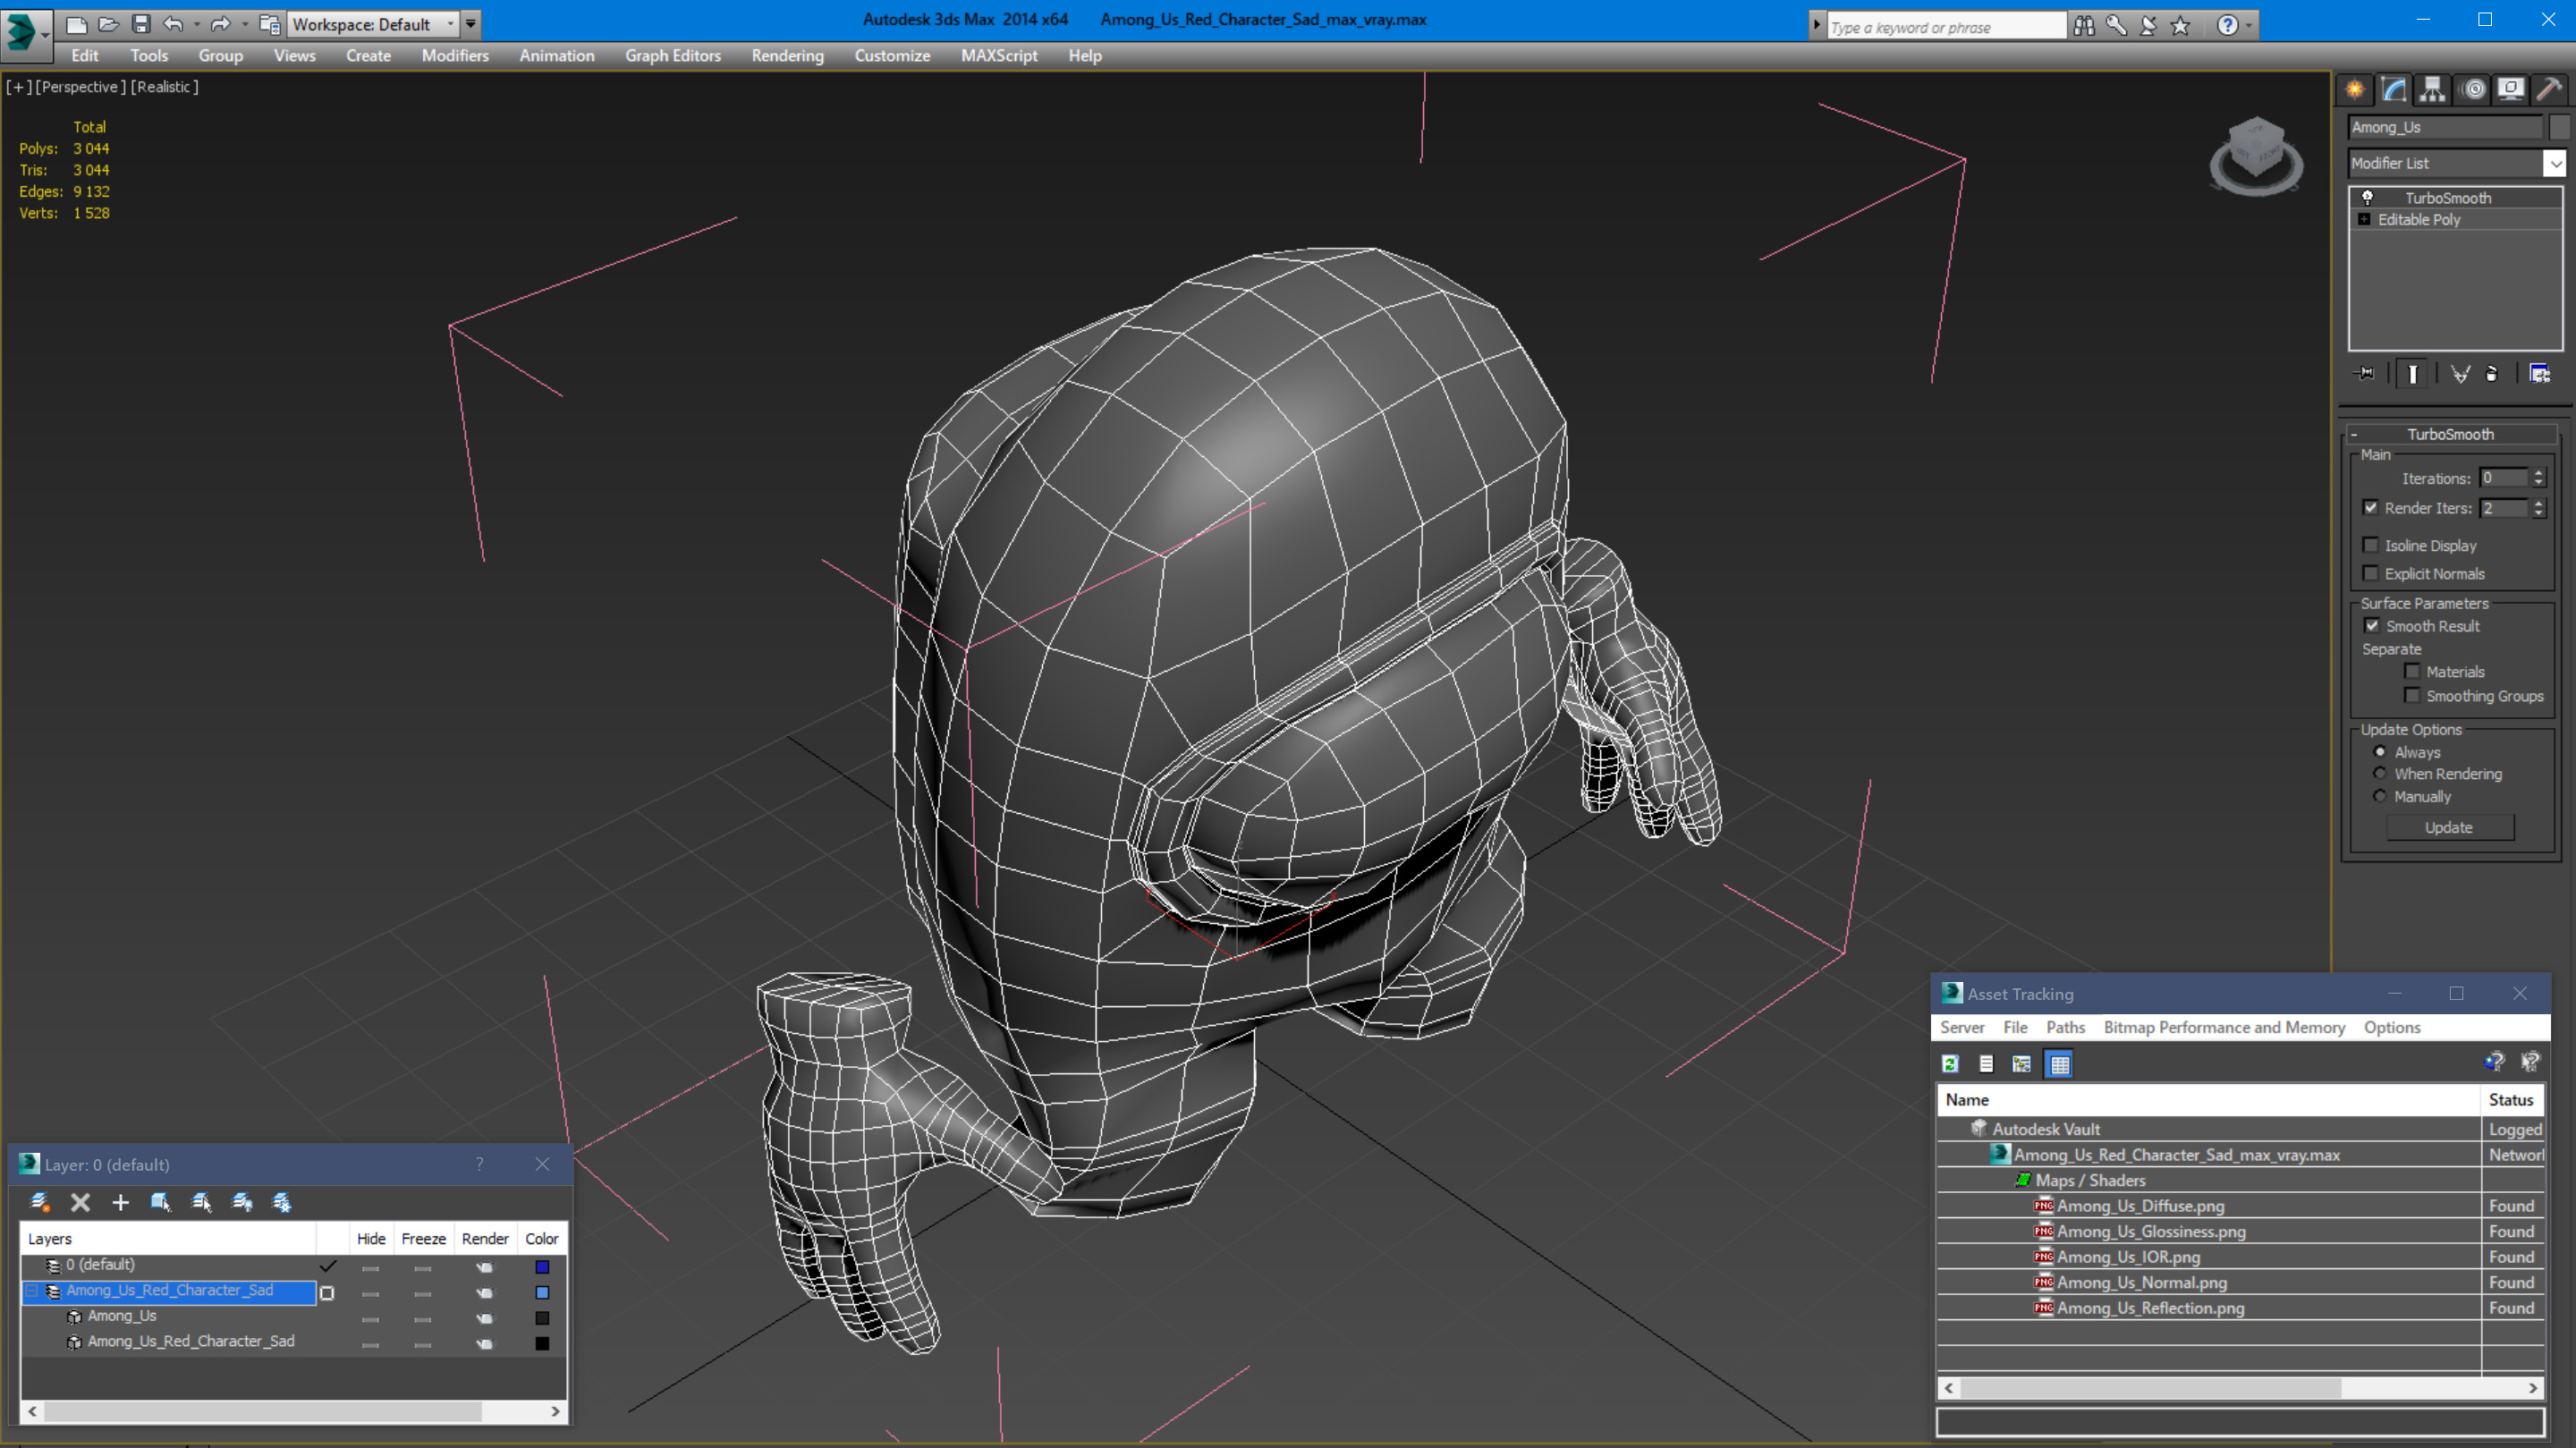
Task: Open Configure Modifier Sets icon
Action: (x=2540, y=374)
